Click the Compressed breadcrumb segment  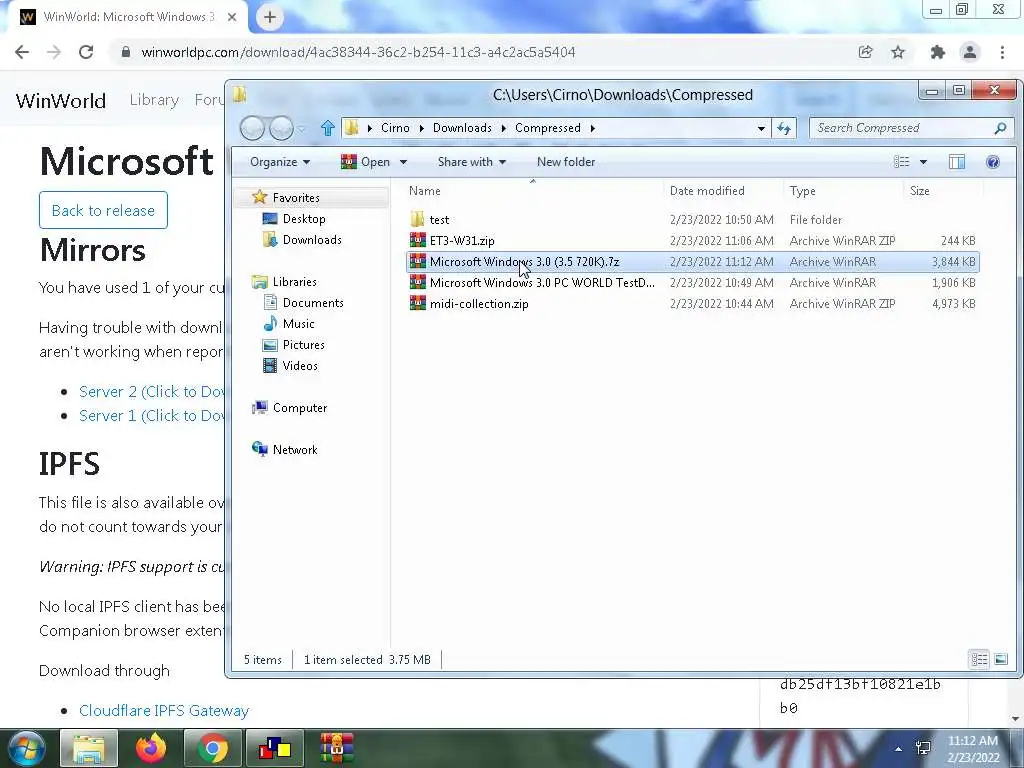pyautogui.click(x=547, y=128)
